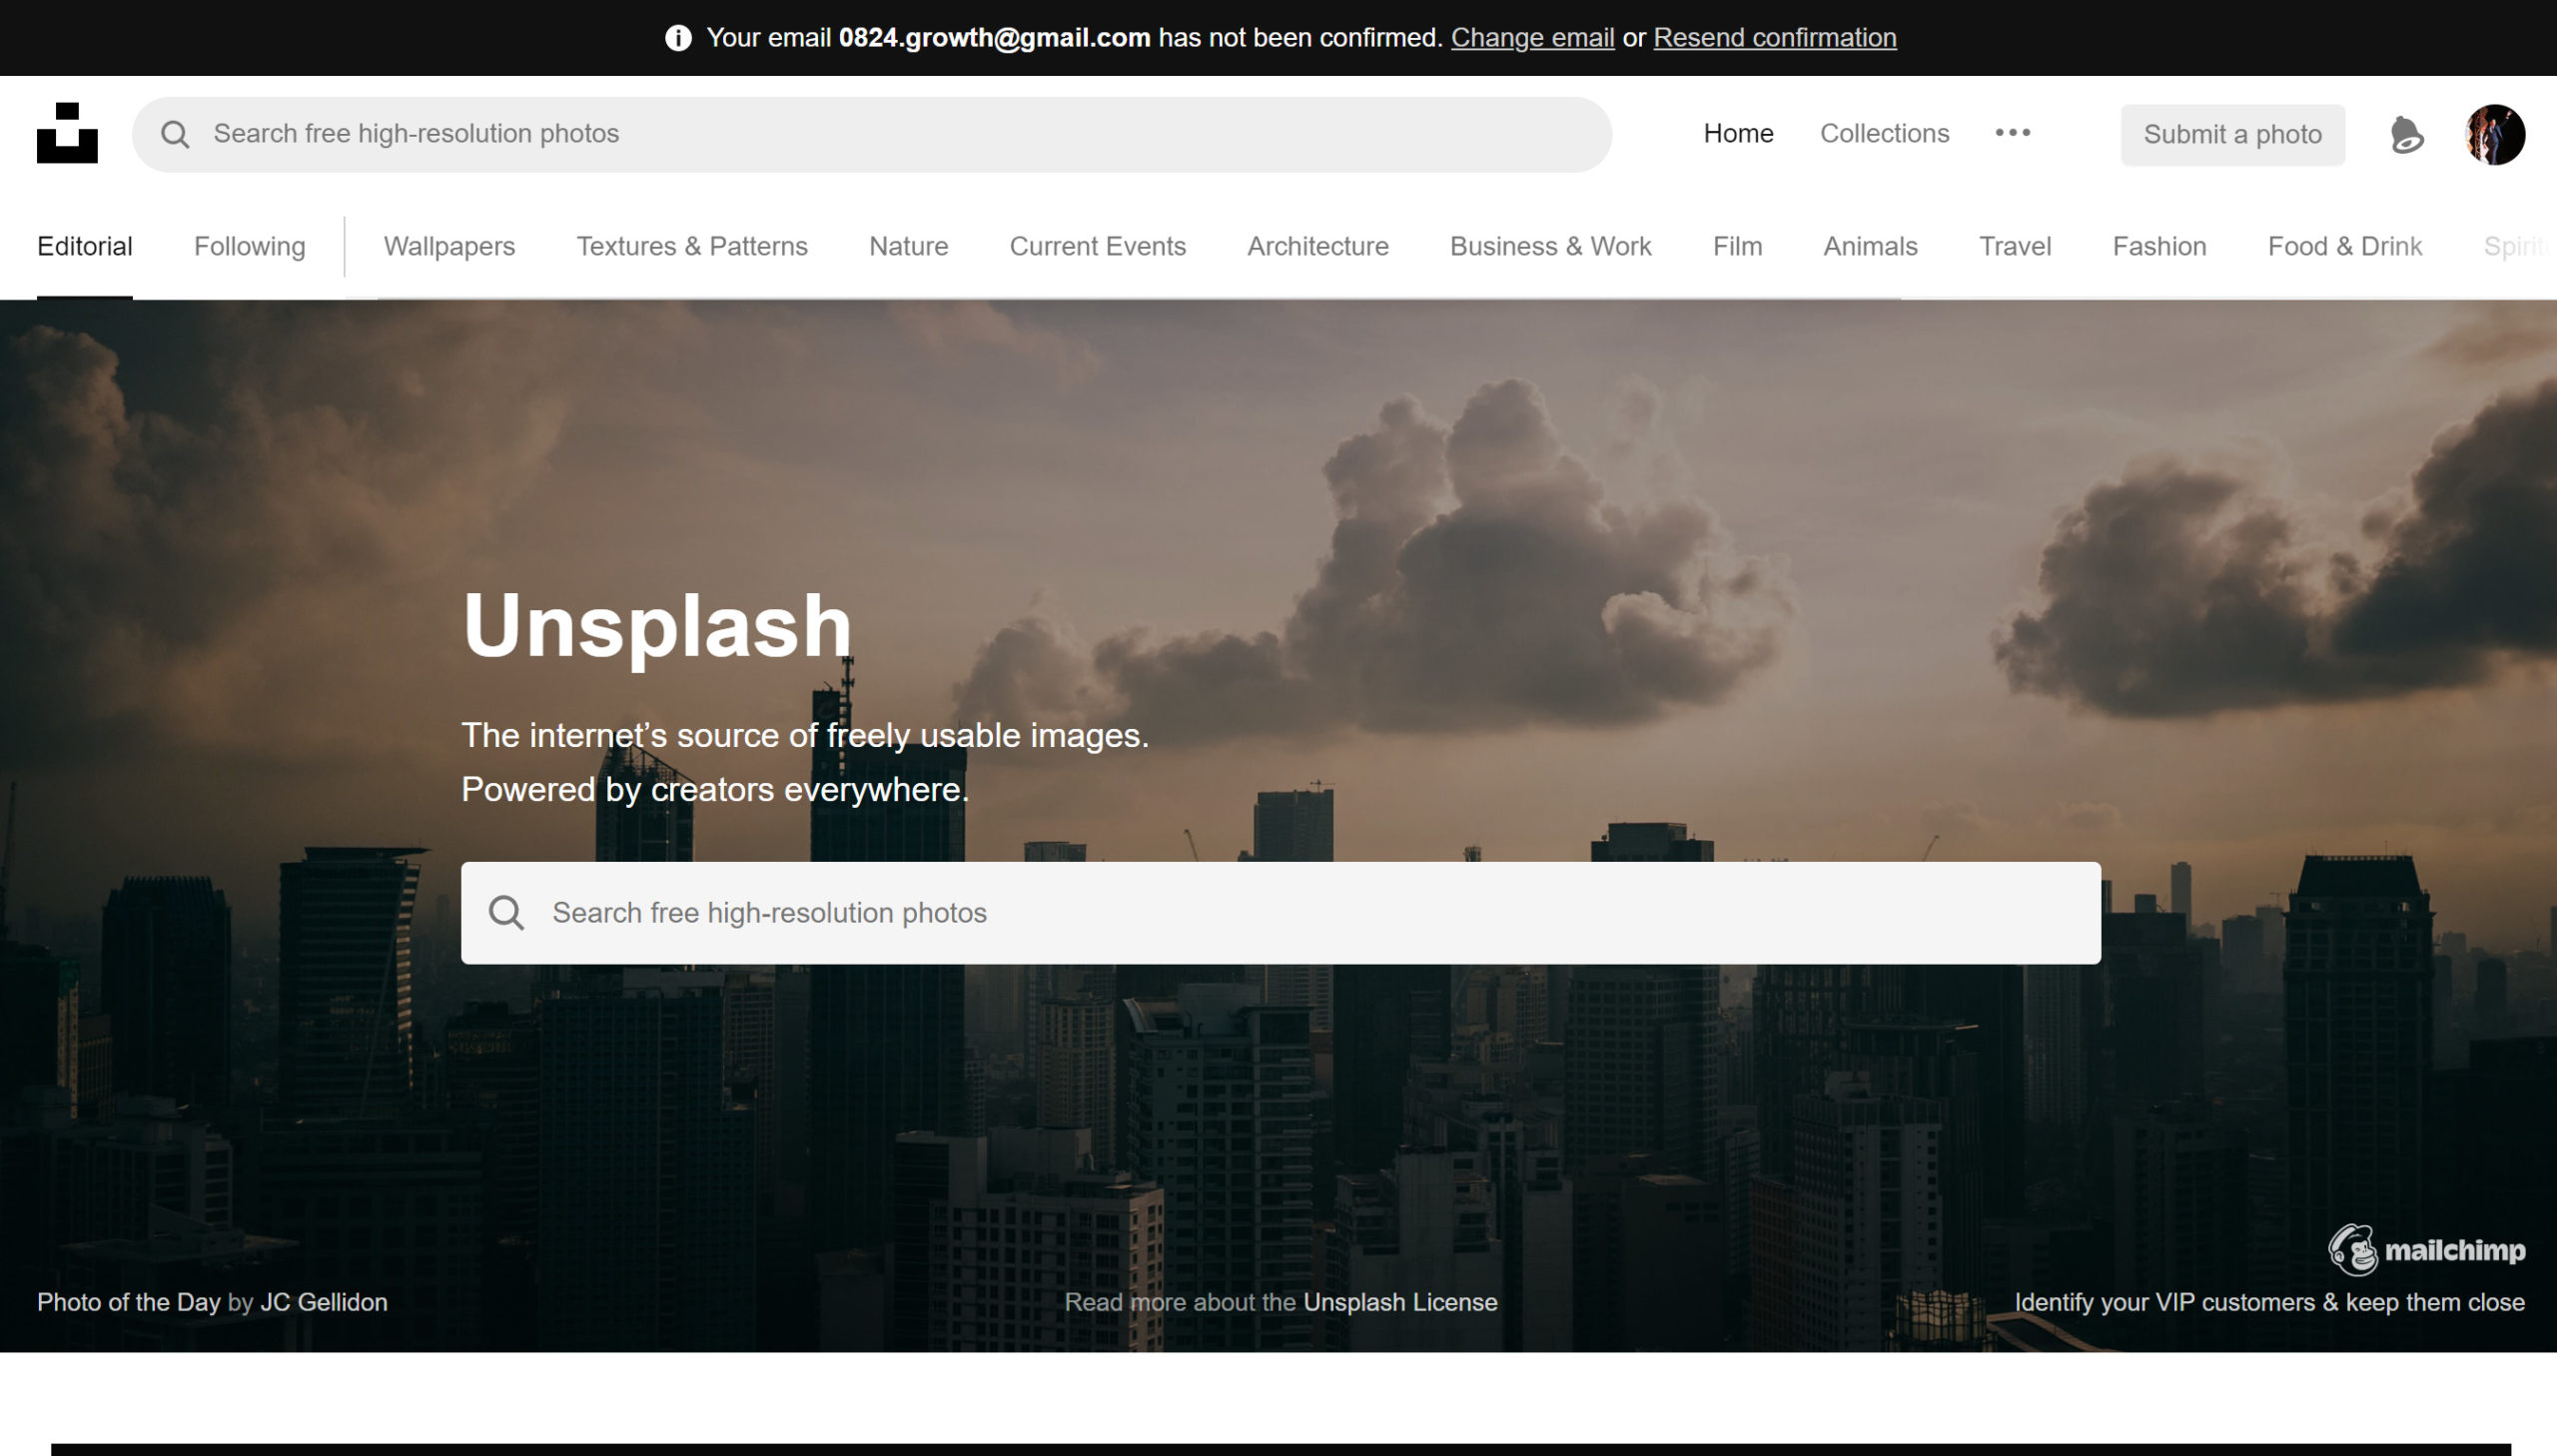Go to Home in navigation
The width and height of the screenshot is (2557, 1456).
[x=1738, y=134]
